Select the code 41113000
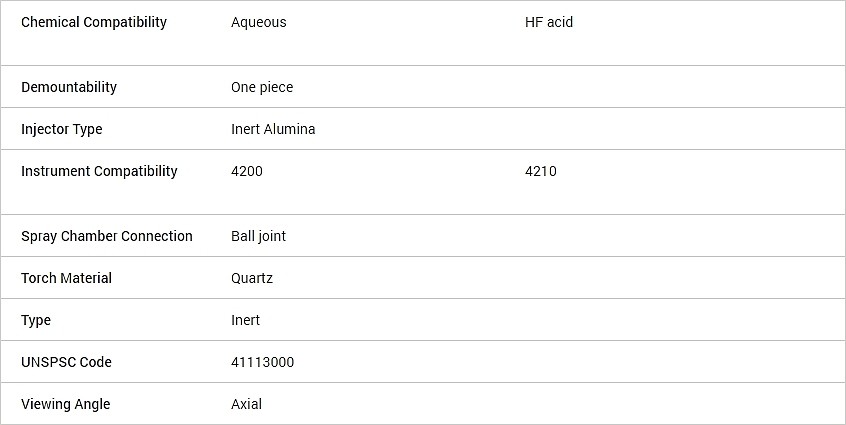This screenshot has width=846, height=425. pos(262,362)
